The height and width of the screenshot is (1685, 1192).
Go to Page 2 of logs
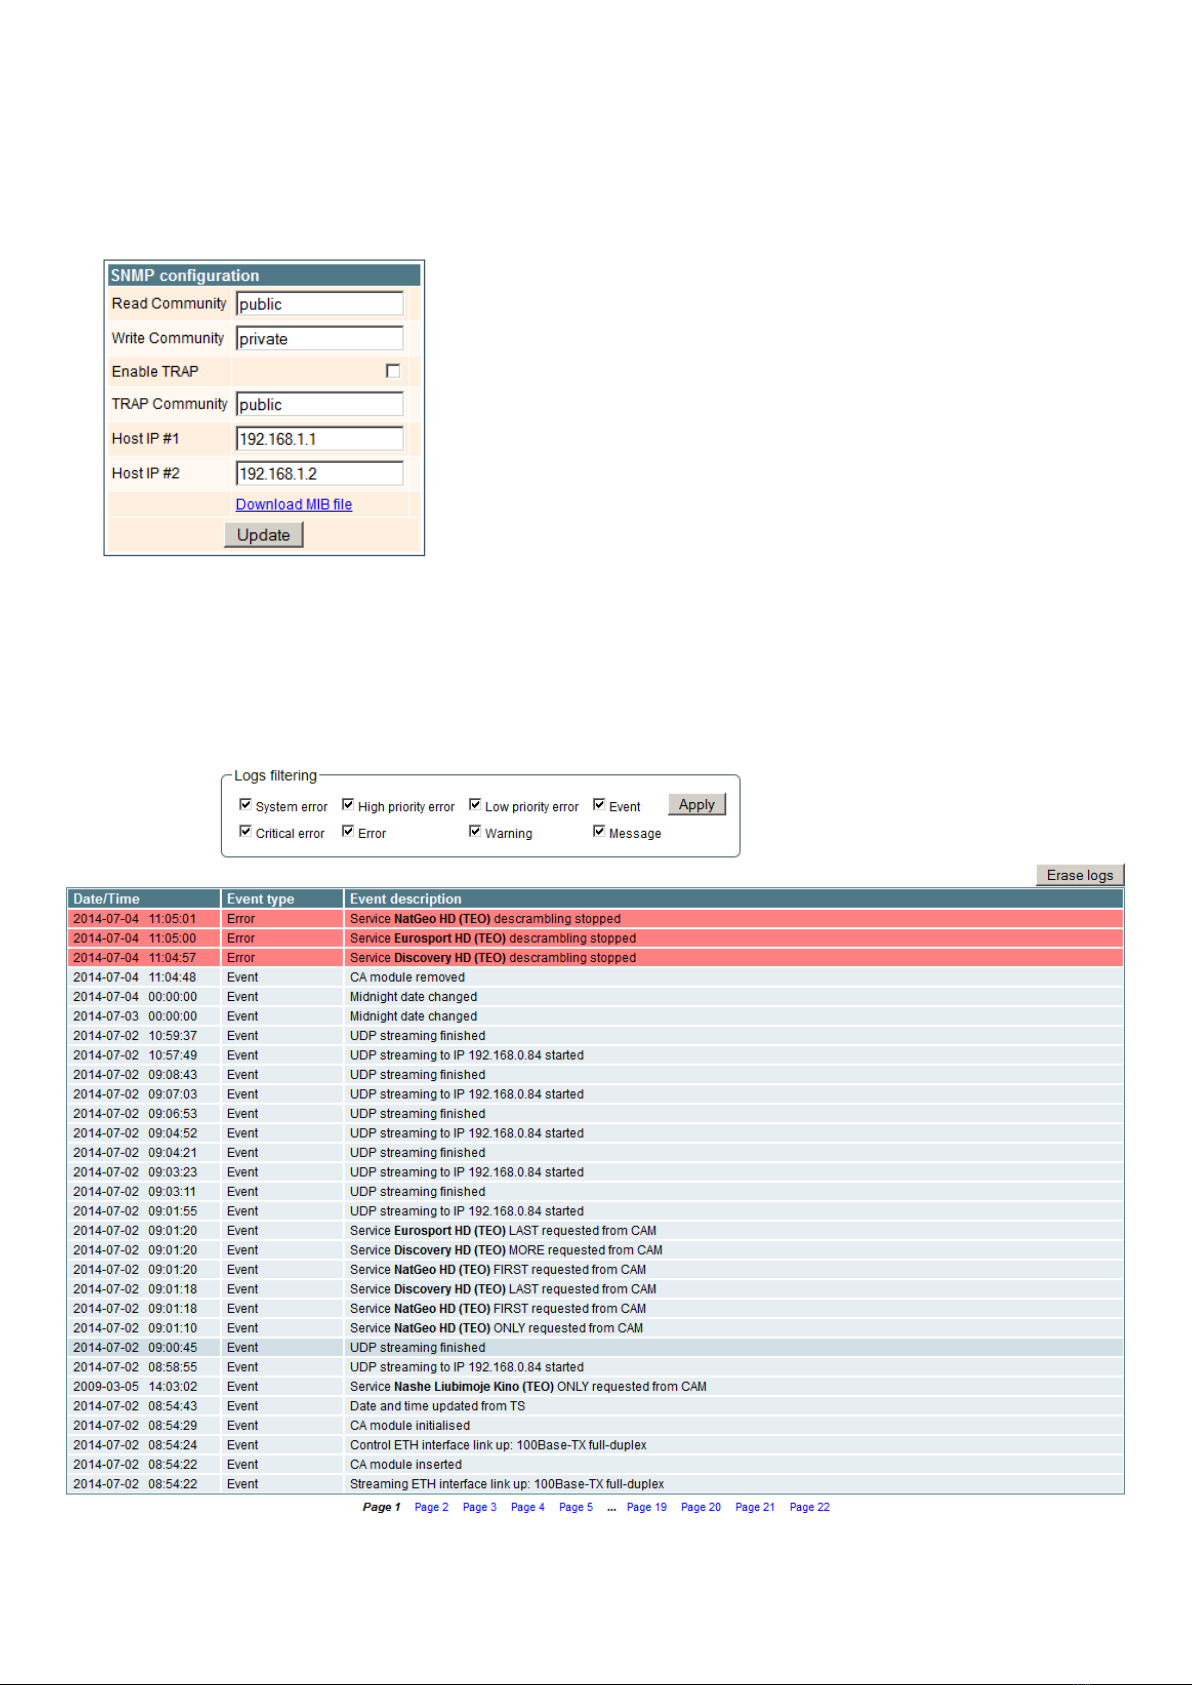[x=431, y=1508]
